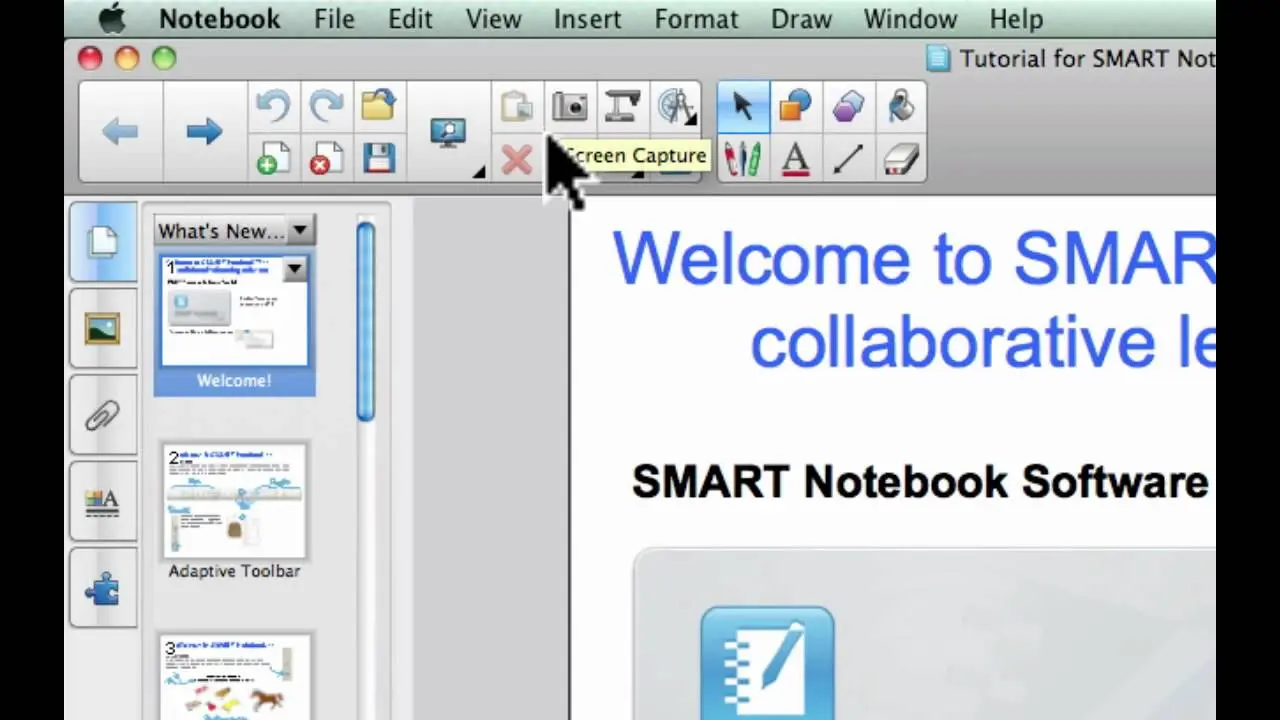Image resolution: width=1280 pixels, height=720 pixels.
Task: Open the View menu
Action: point(493,19)
